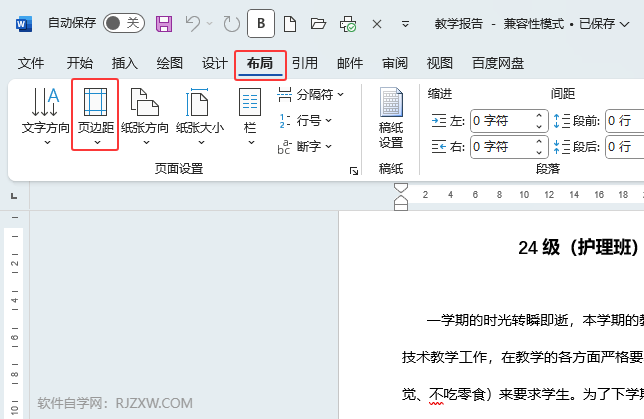
Task: Open the 文字方向 text direction menu
Action: 46,116
